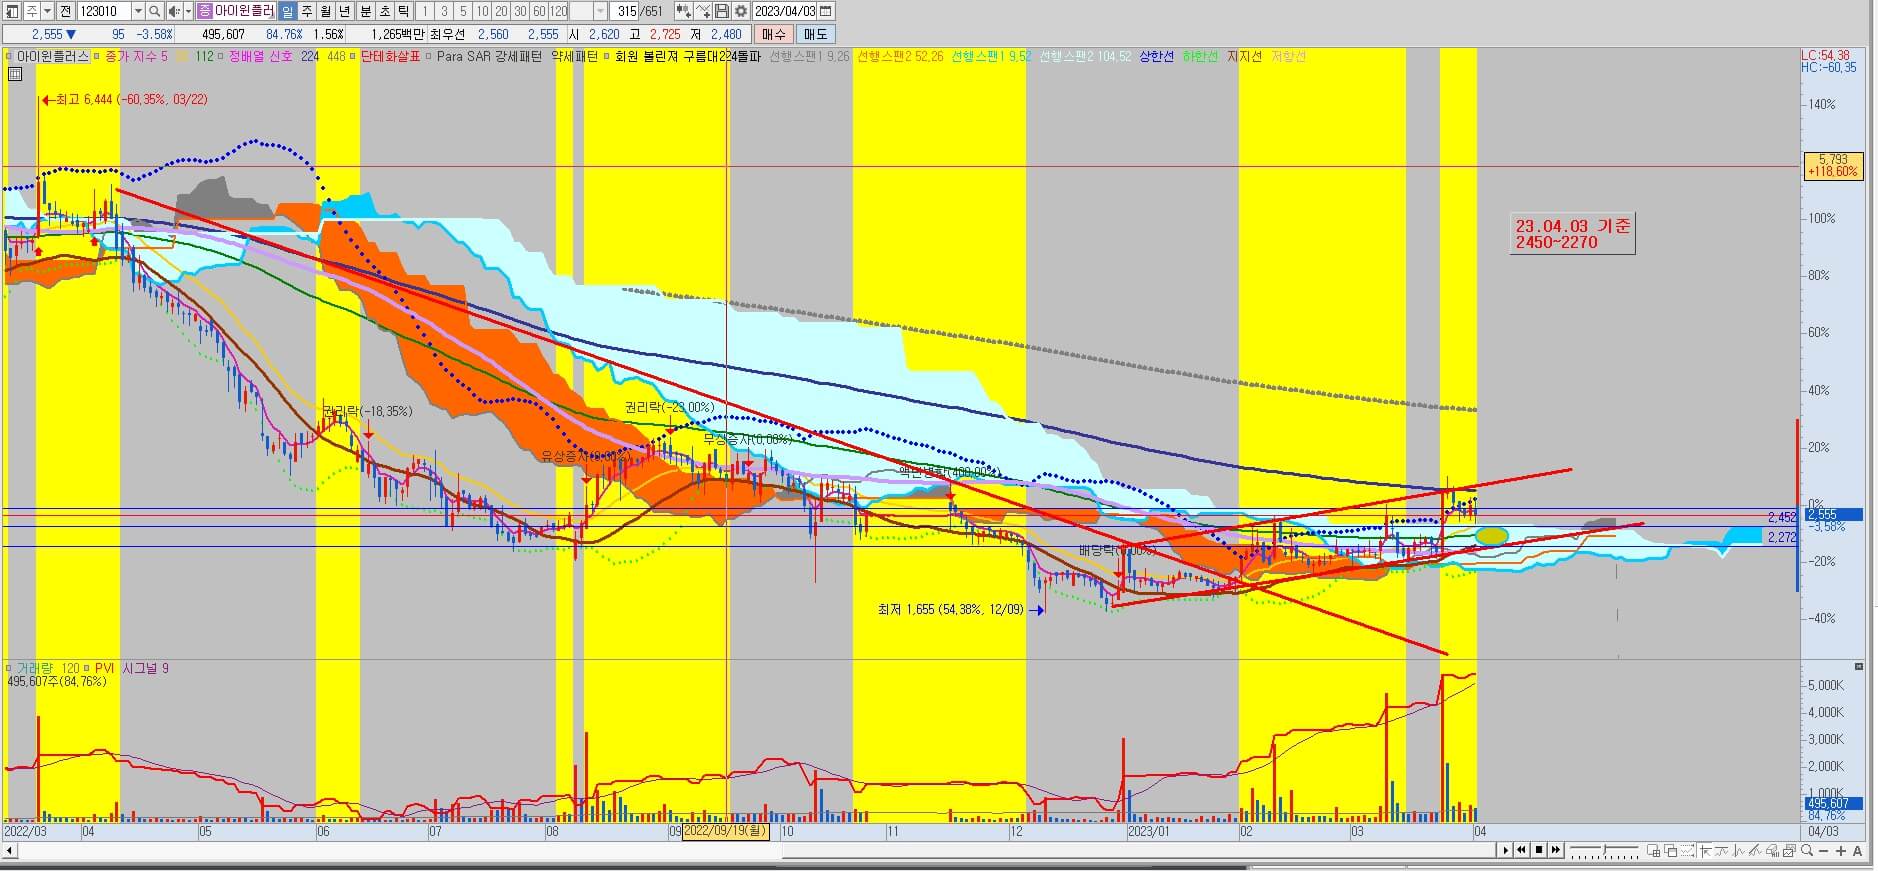Select the 일 (daily) period button
The image size is (1878, 871).
(287, 11)
